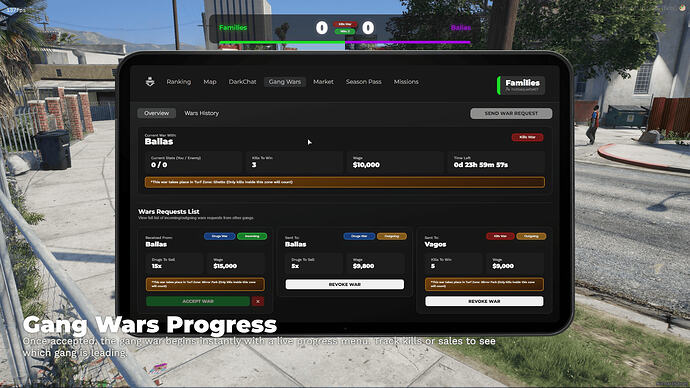690x388 pixels.
Task: Click the Families score circle in the scoreboard
Action: [x=322, y=28]
